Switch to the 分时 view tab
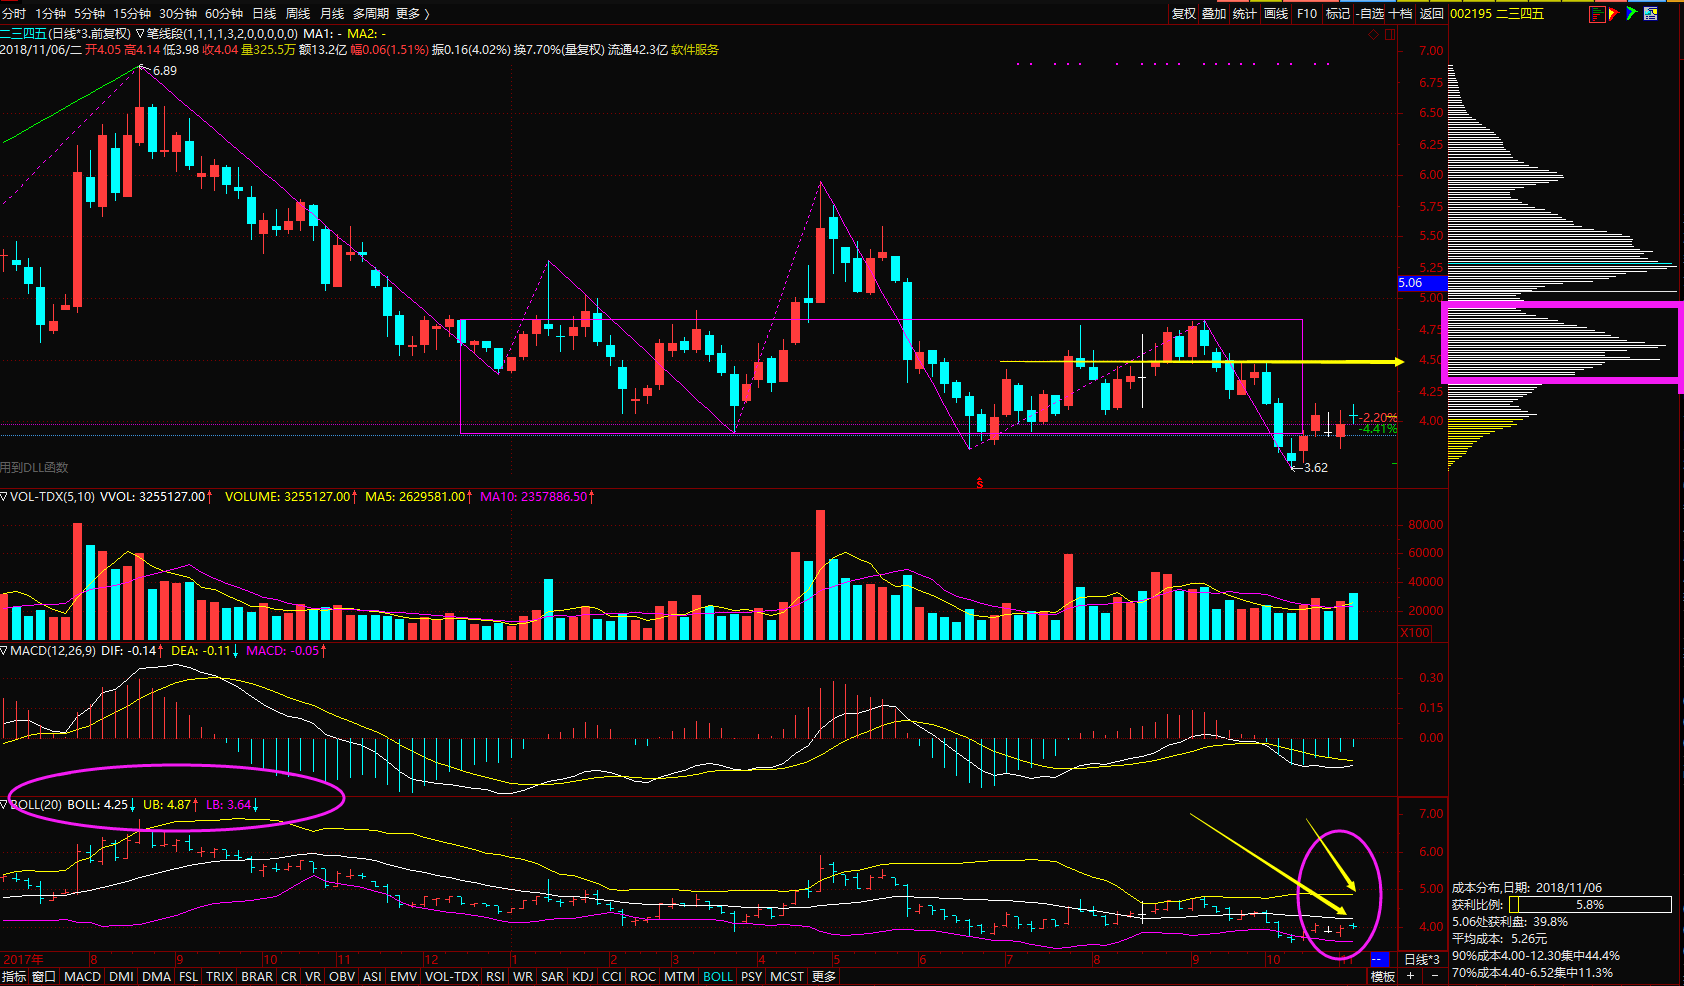Viewport: 1684px width, 986px height. click(x=14, y=13)
